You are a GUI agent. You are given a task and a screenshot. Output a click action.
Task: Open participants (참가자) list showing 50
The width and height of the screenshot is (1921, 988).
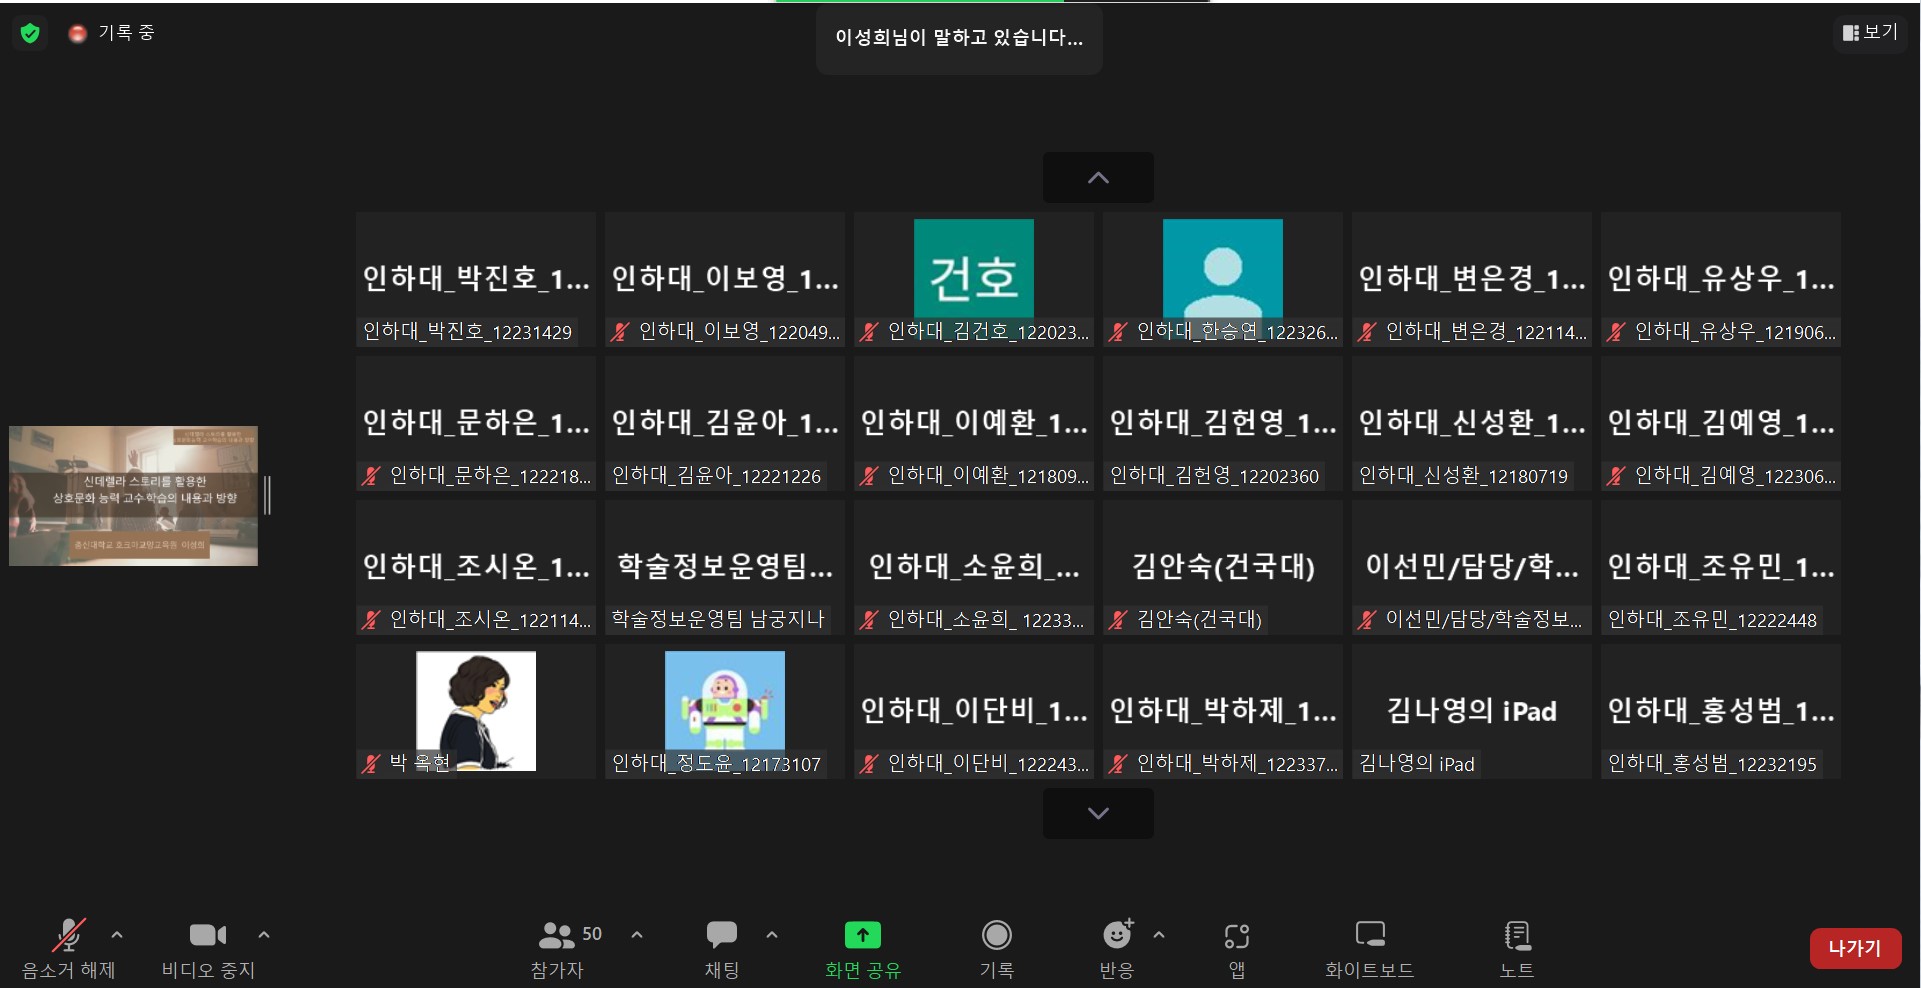tap(558, 937)
